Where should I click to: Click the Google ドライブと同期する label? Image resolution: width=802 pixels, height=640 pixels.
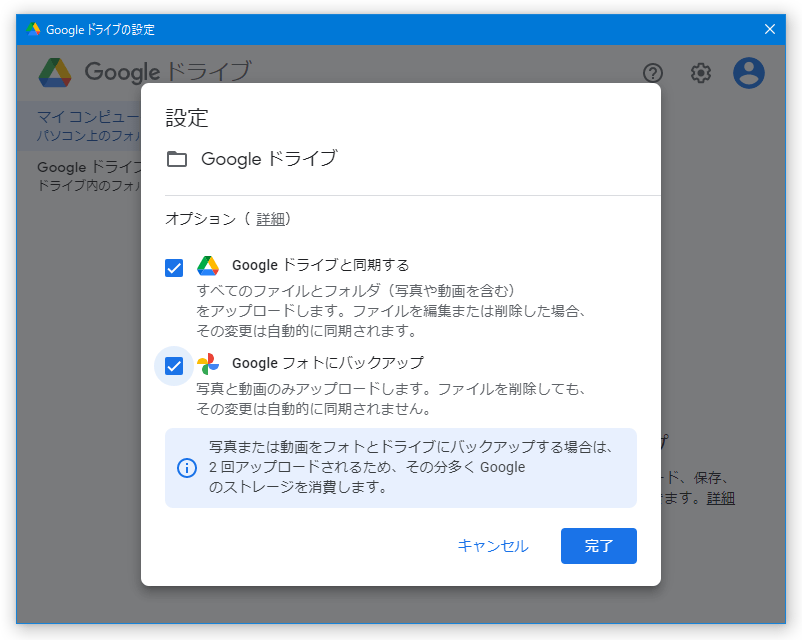pyautogui.click(x=321, y=265)
